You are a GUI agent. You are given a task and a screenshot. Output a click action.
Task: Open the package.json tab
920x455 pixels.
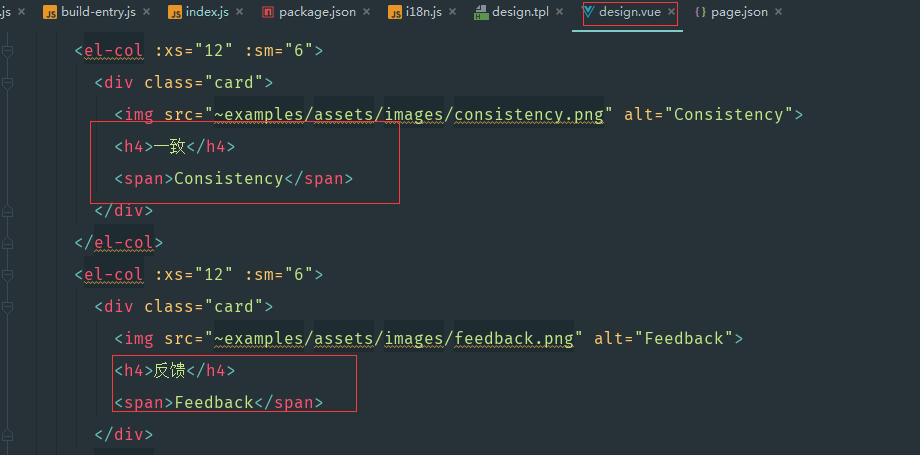point(317,12)
